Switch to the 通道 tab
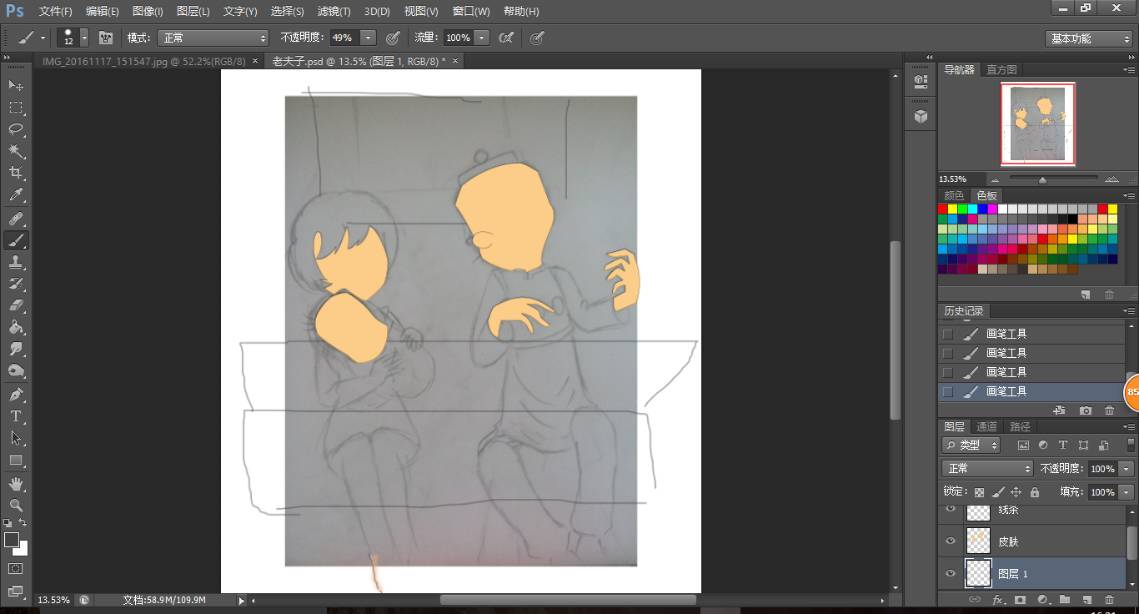The width and height of the screenshot is (1139, 614). coord(986,427)
